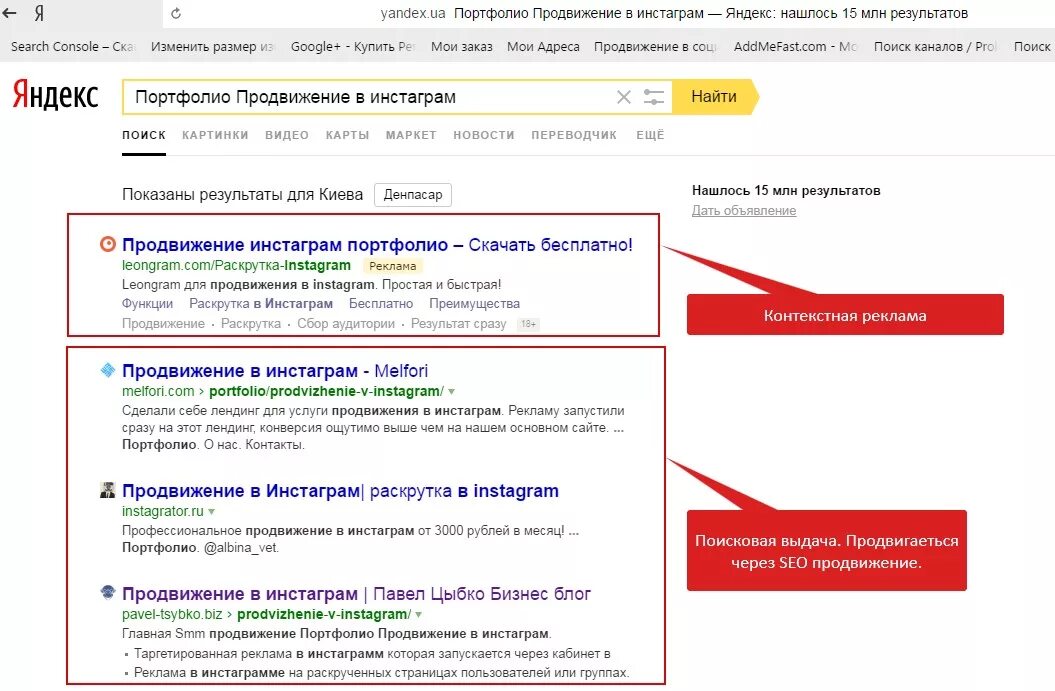
Task: Change region via Денпасар button
Action: (412, 195)
